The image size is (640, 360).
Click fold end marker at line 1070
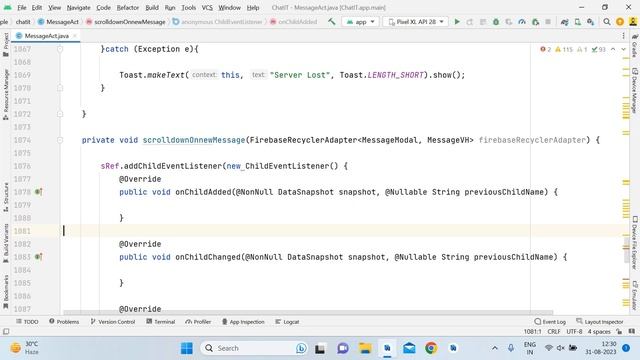coord(60,88)
